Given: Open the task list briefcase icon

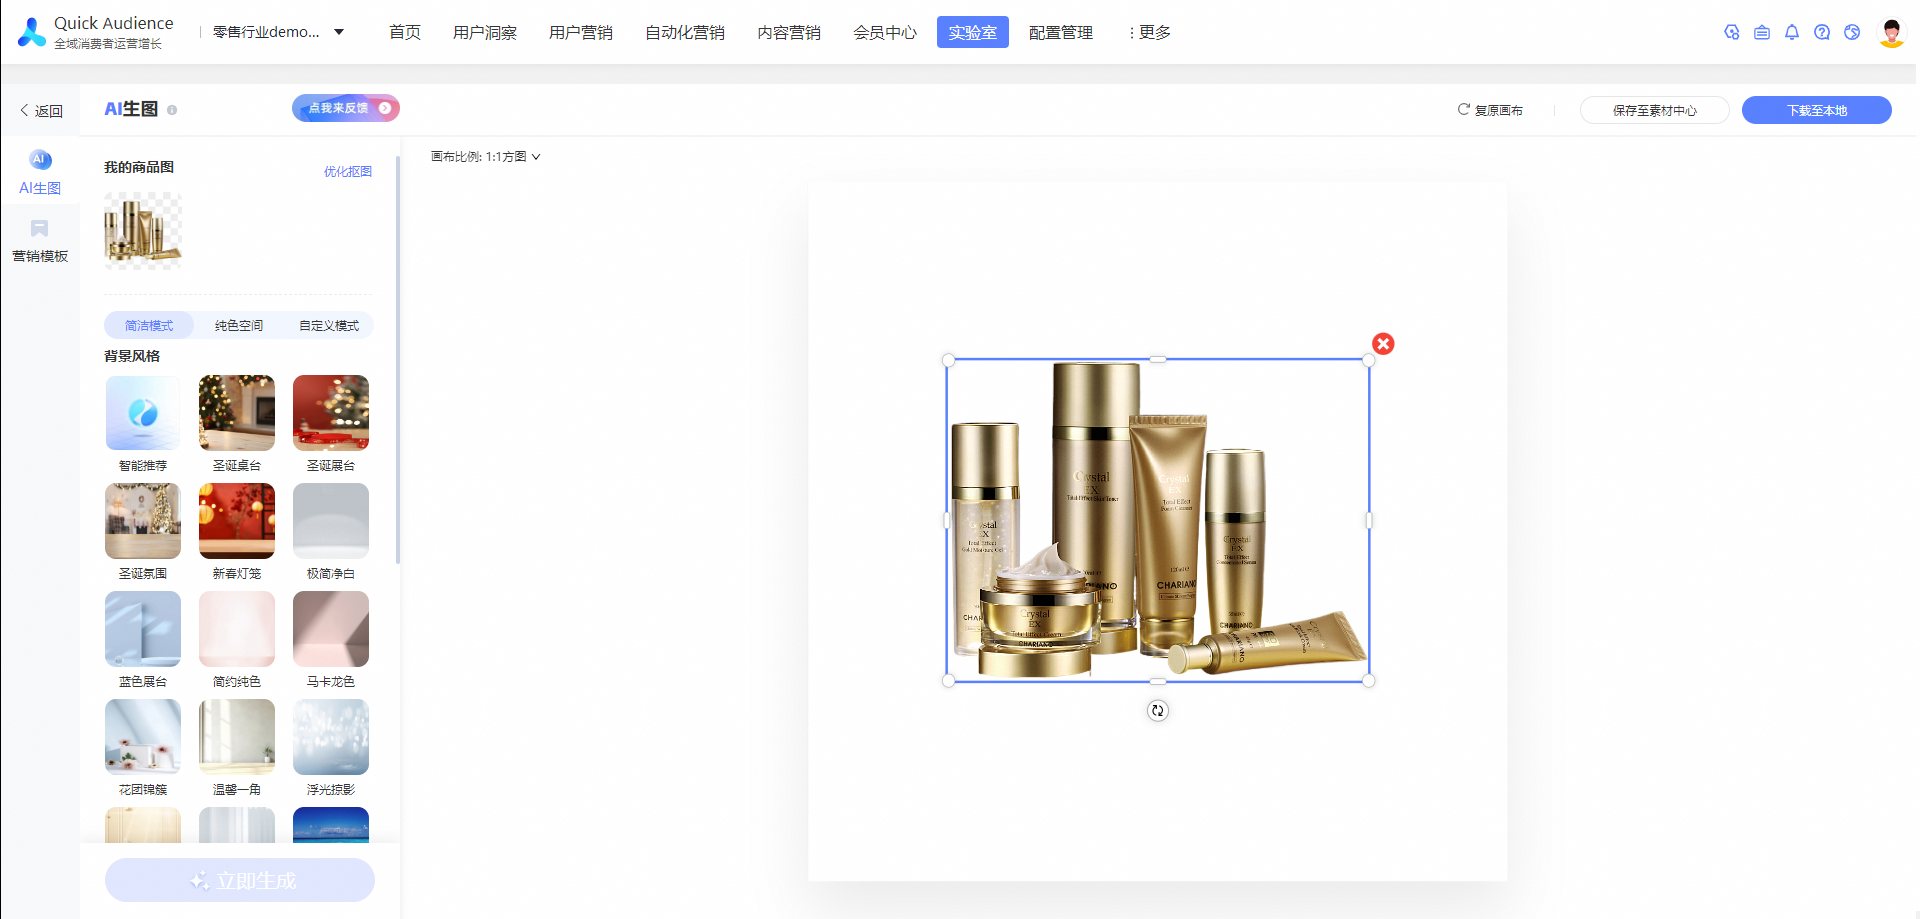Looking at the screenshot, I should (1762, 32).
